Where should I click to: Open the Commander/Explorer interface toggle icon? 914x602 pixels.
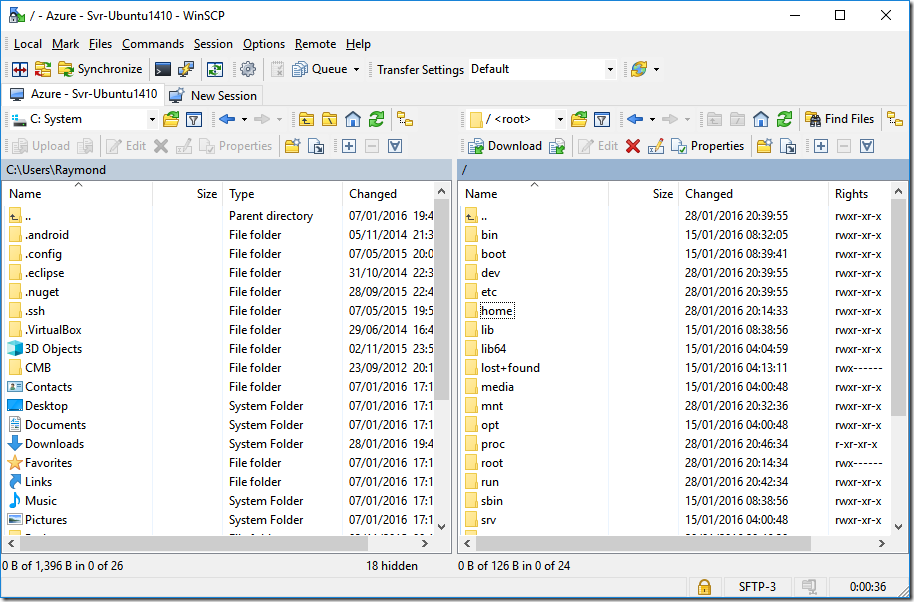(19, 69)
